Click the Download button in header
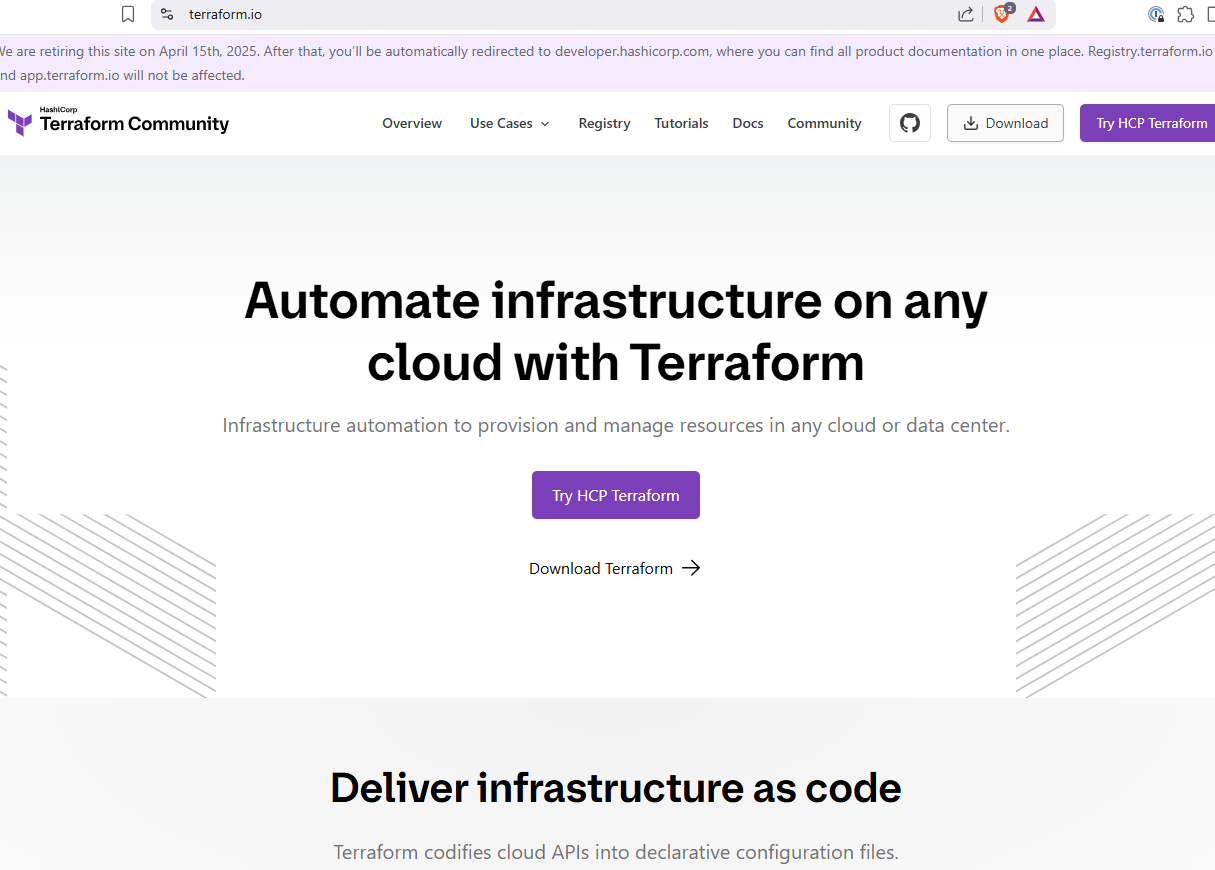The height and width of the screenshot is (870, 1215). pyautogui.click(x=1005, y=123)
